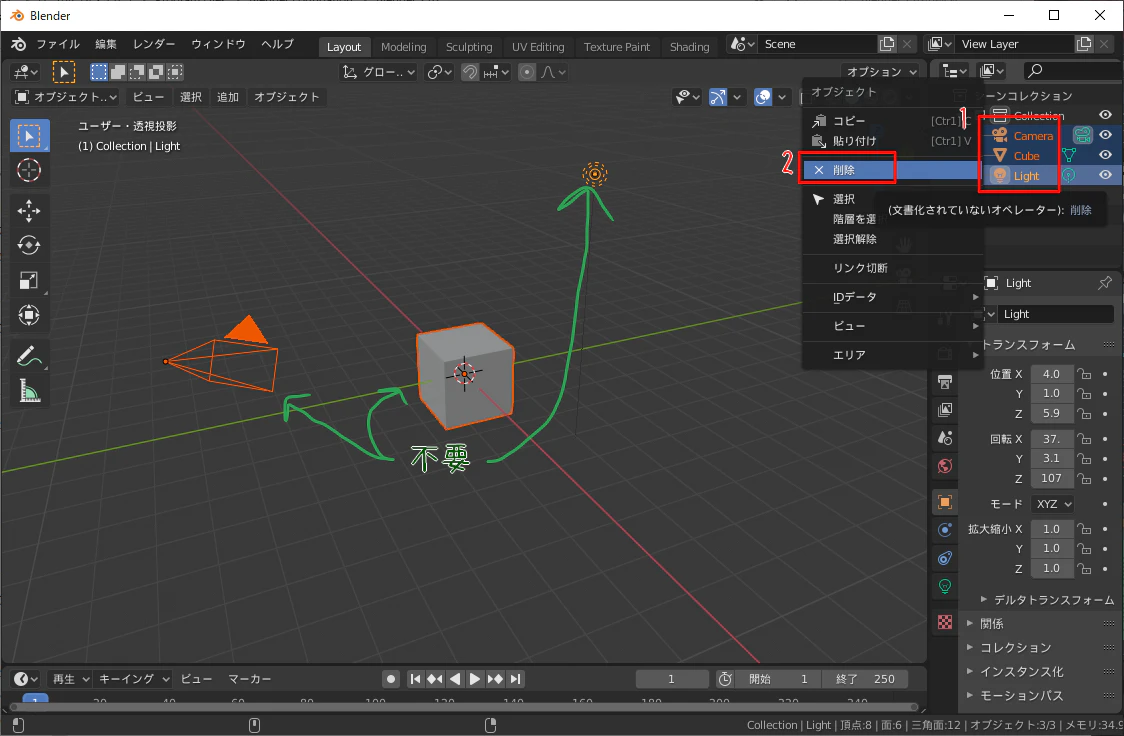Activate the Annotate pencil tool

click(x=29, y=356)
